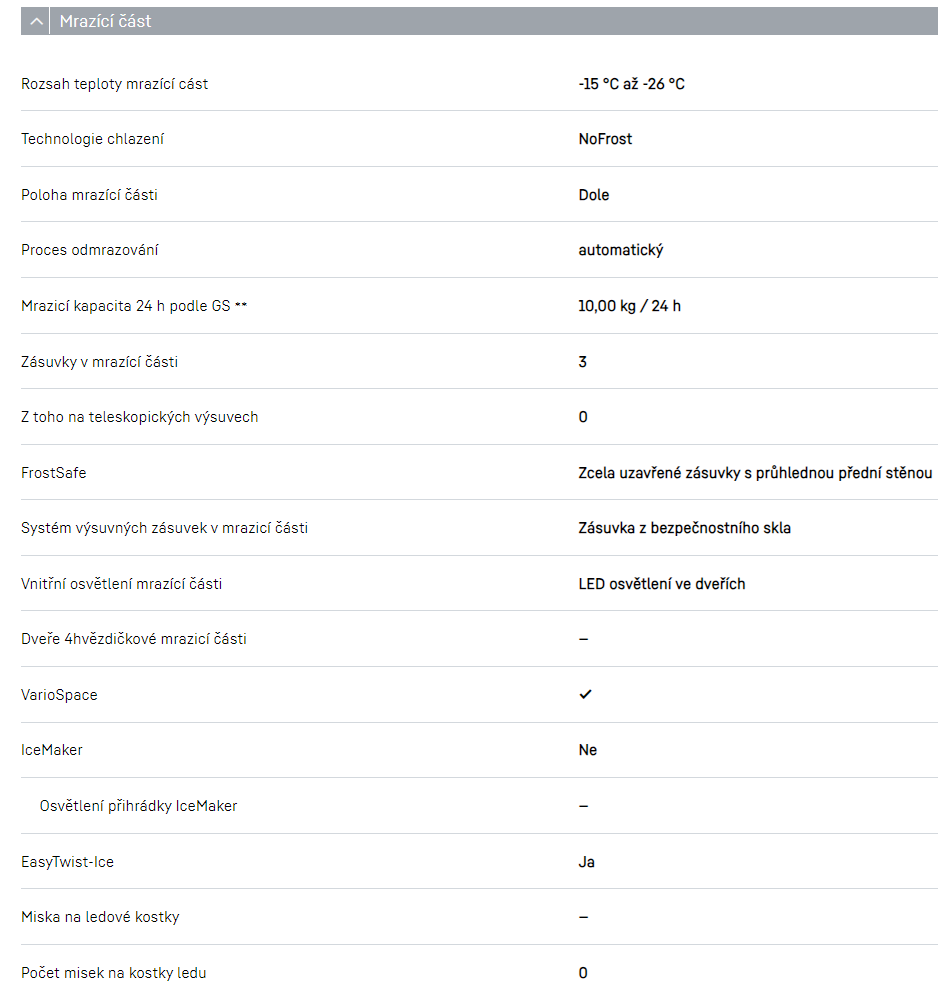Click the VarioSpace checkmark icon
The height and width of the screenshot is (982, 938).
click(585, 694)
